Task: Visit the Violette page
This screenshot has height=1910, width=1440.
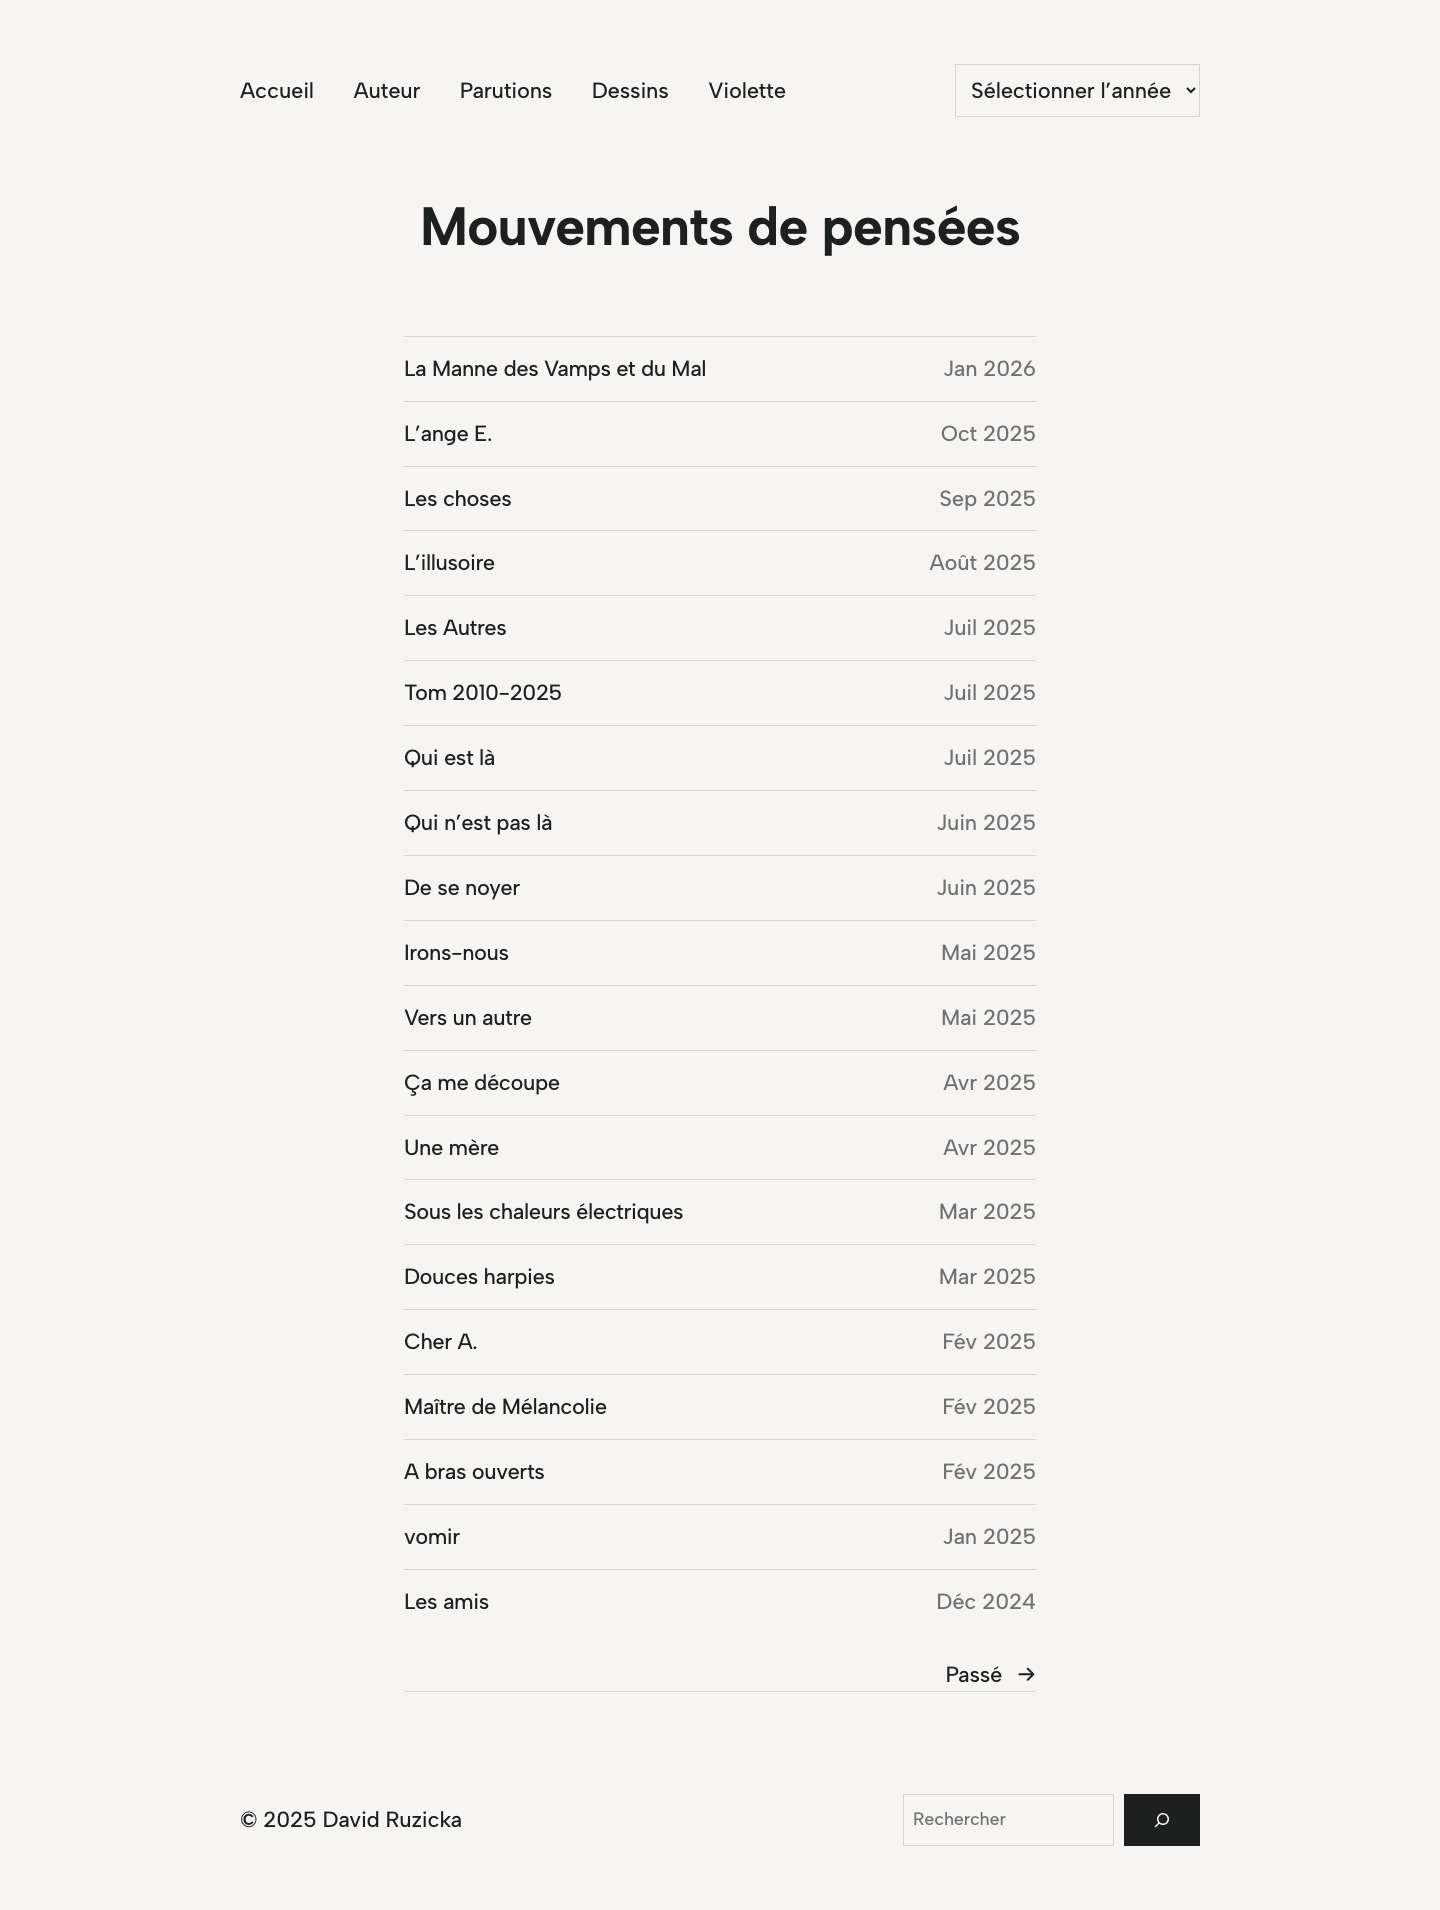Action: point(746,90)
